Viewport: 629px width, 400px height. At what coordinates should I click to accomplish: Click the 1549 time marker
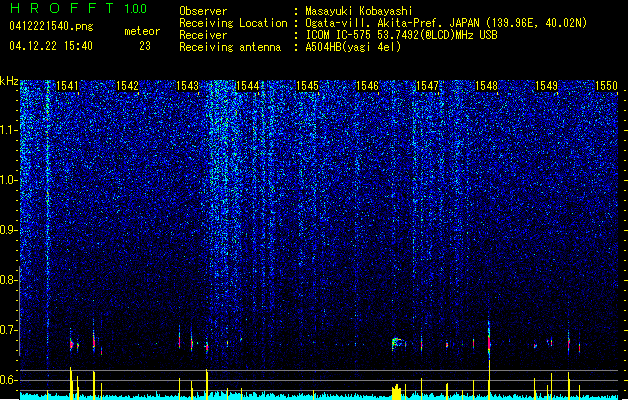[x=546, y=86]
